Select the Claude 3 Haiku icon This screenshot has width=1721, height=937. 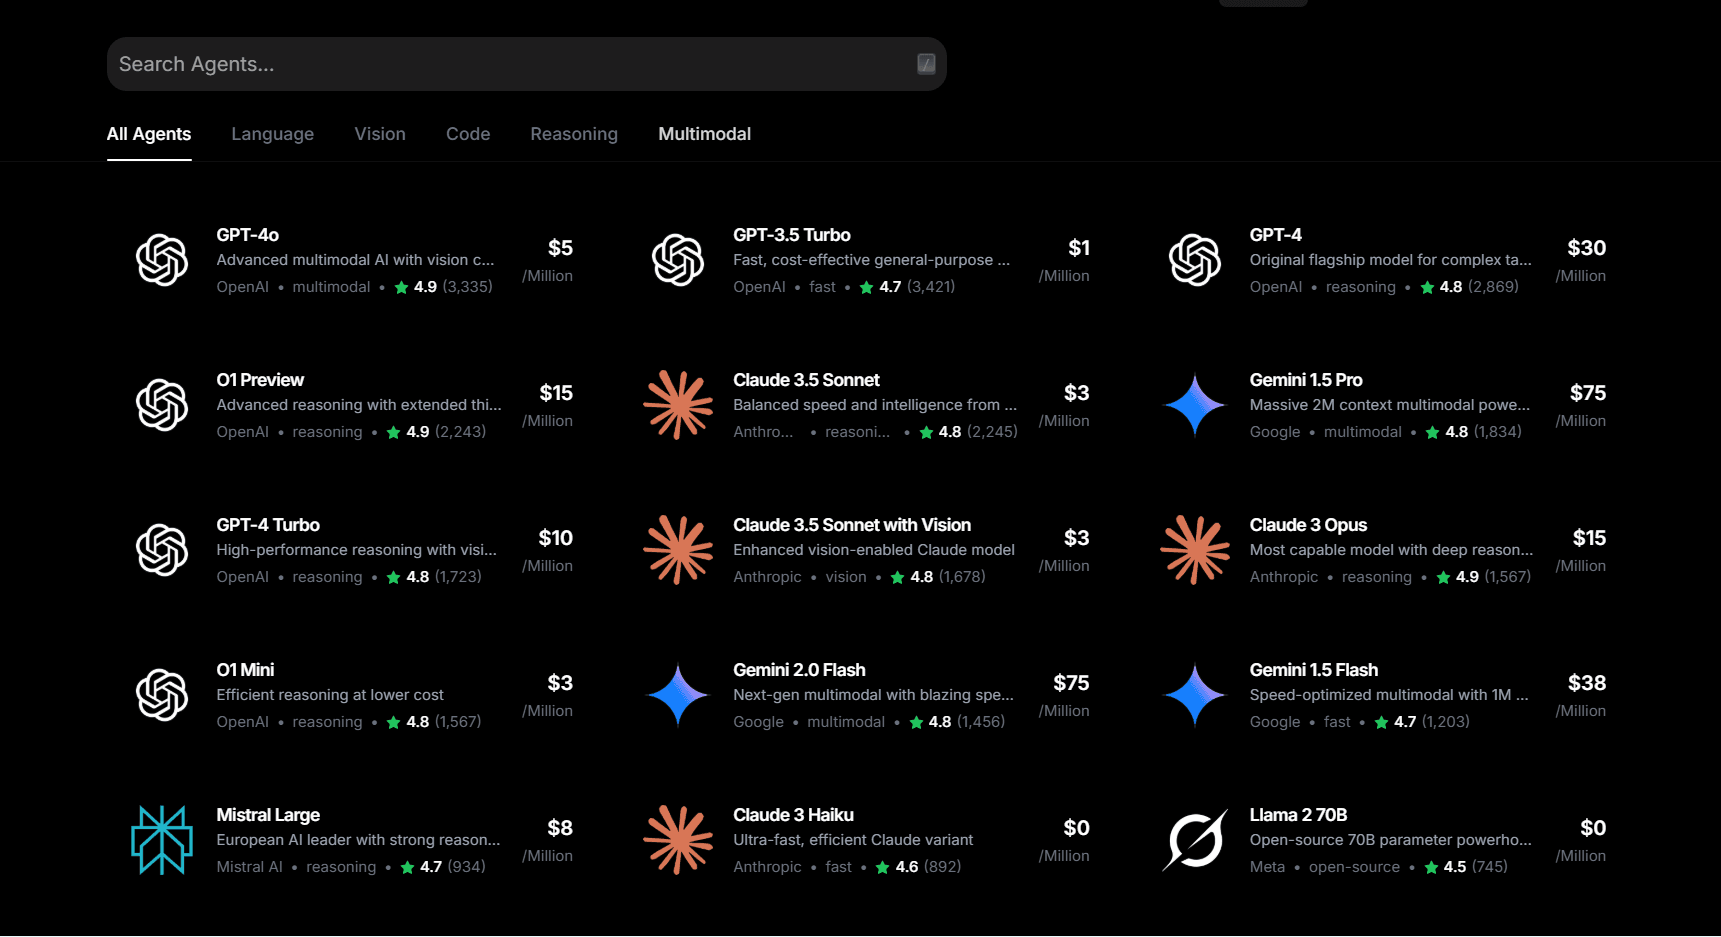pyautogui.click(x=678, y=840)
